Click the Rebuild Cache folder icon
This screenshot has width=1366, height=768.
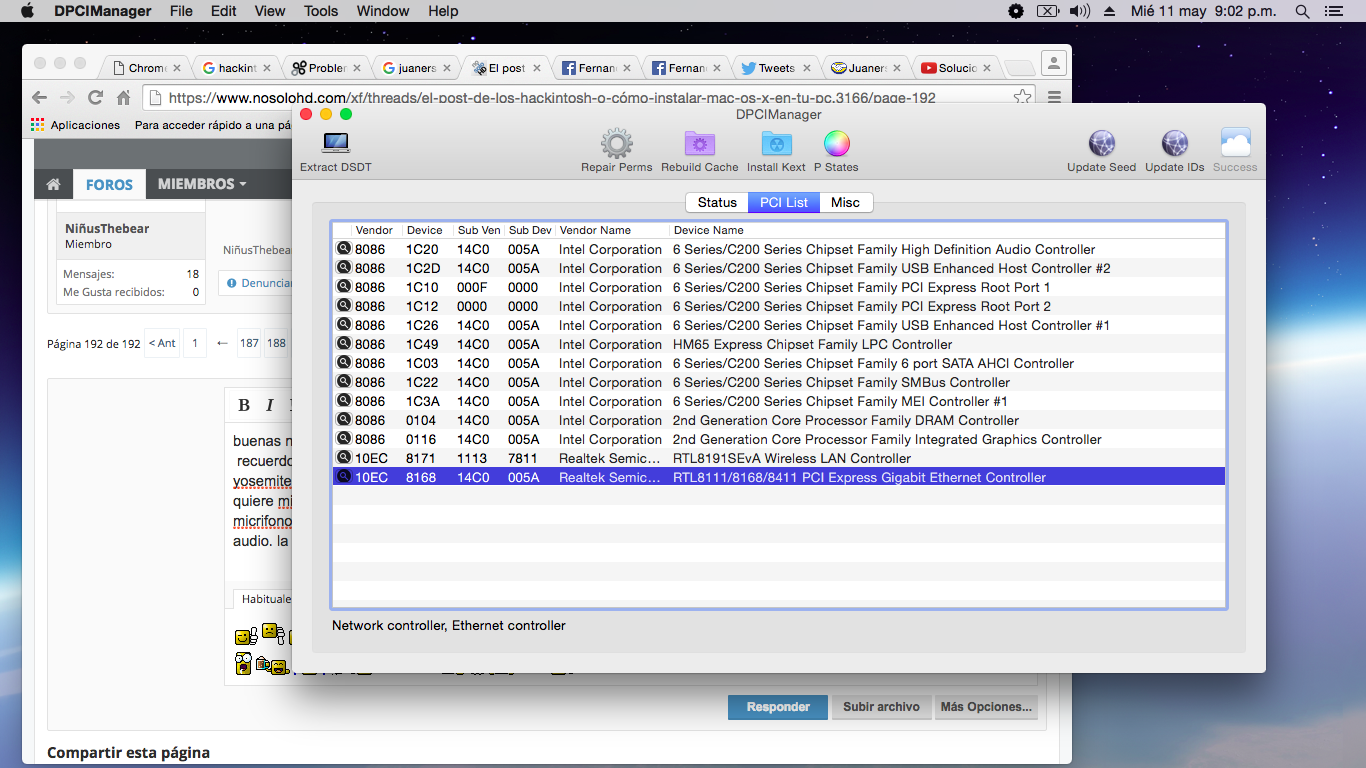[700, 143]
